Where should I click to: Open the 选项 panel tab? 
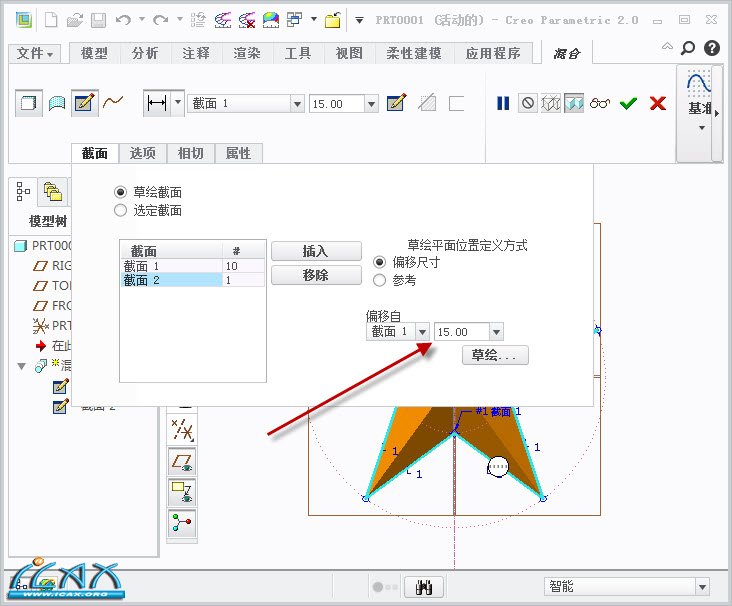[x=142, y=153]
